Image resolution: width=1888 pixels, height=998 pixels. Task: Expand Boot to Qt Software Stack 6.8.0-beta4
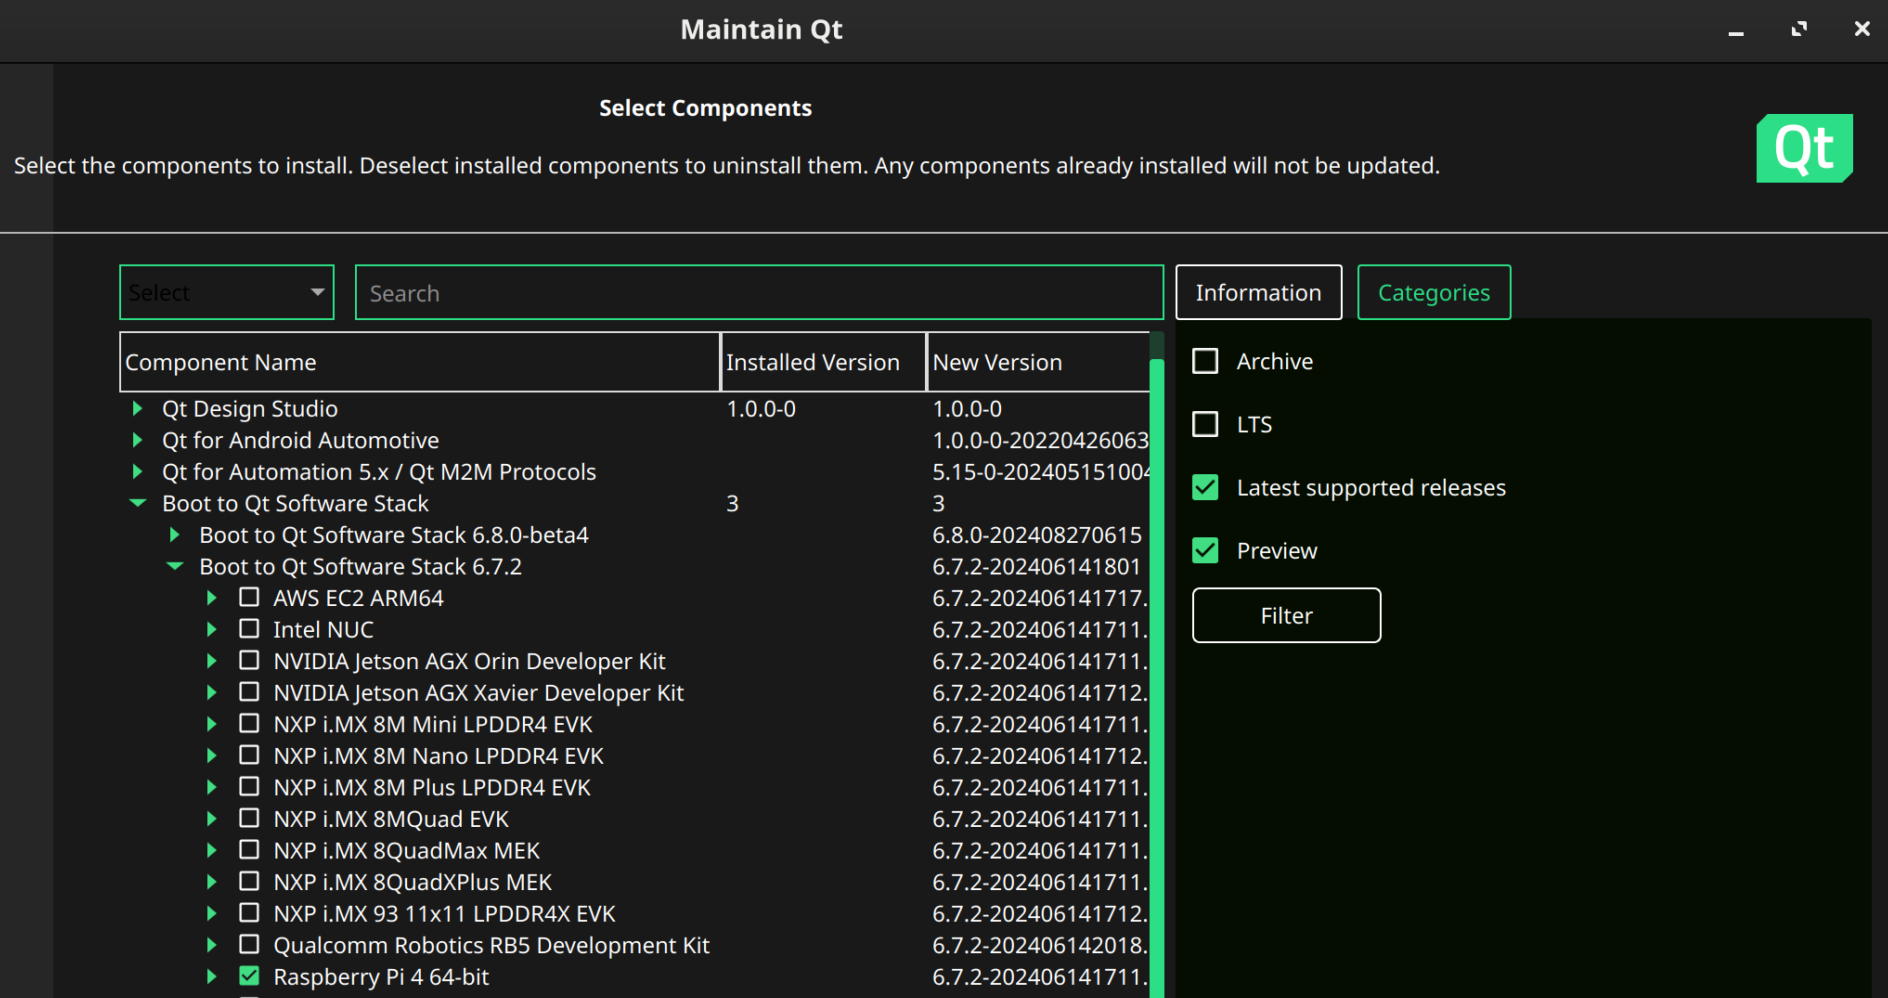pyautogui.click(x=175, y=535)
